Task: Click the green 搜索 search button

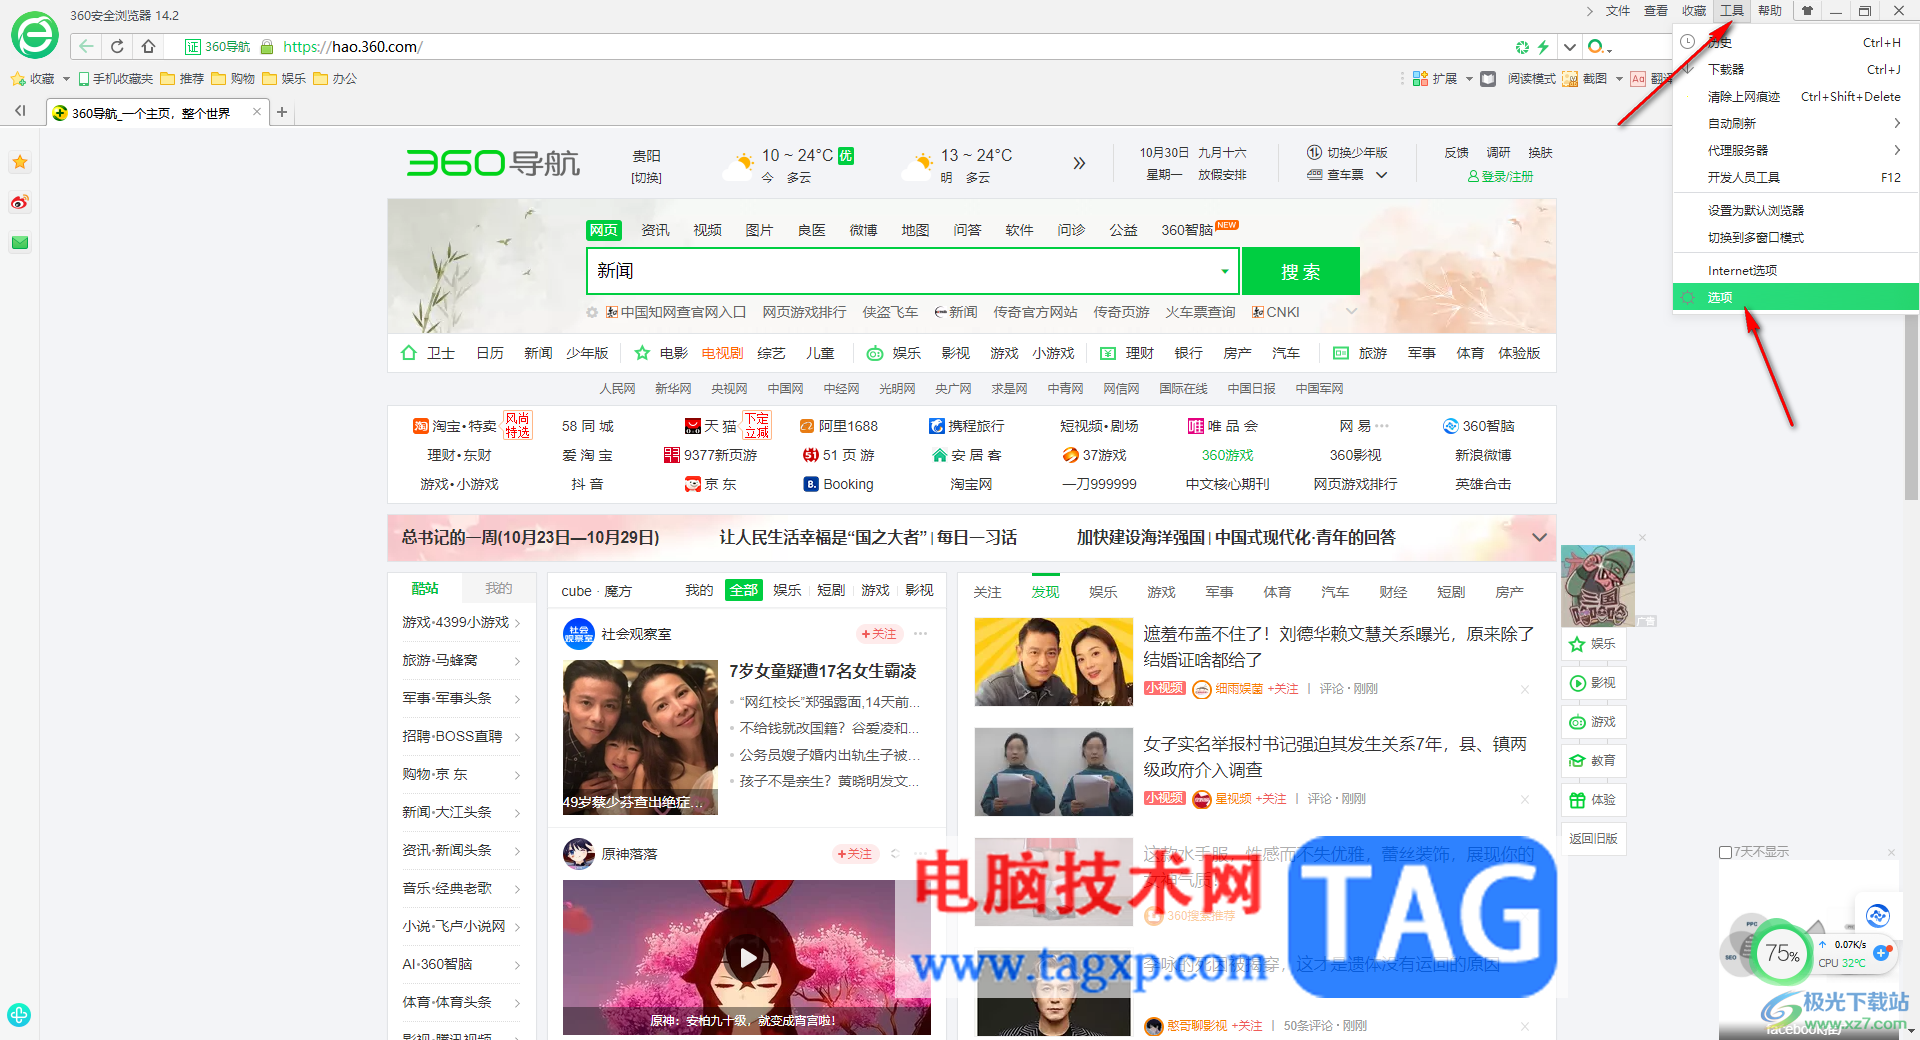Action: [1300, 271]
